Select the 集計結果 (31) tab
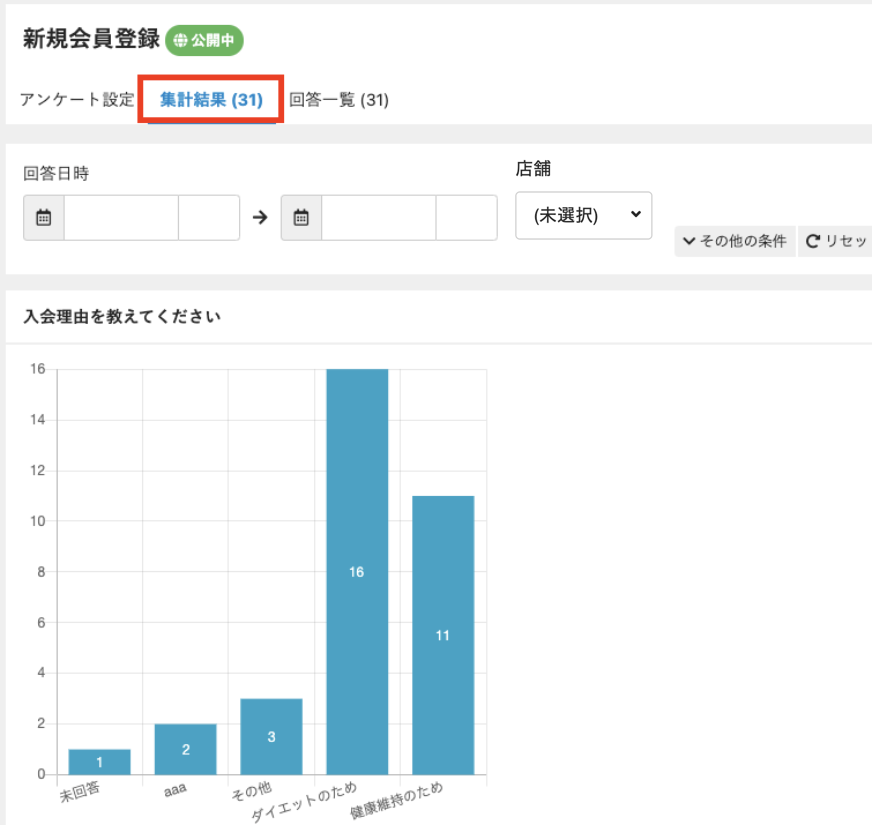The image size is (872, 832). 211,100
